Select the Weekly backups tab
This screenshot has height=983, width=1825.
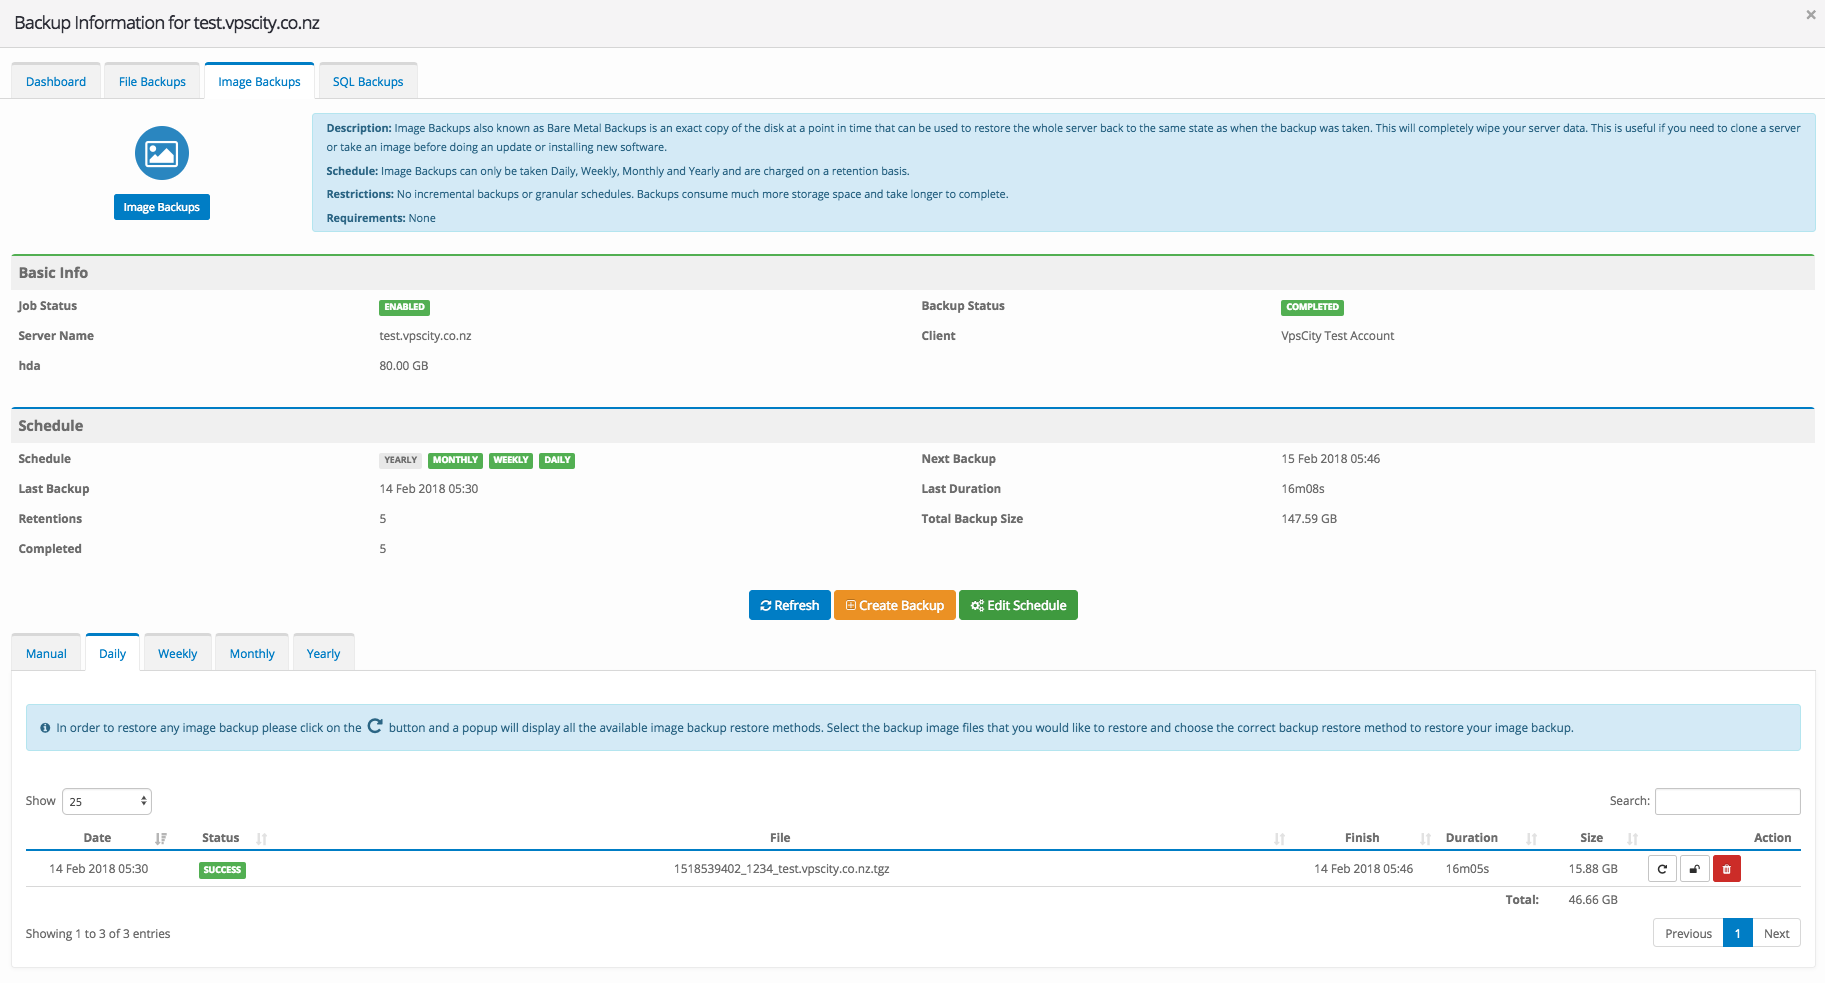tap(177, 654)
